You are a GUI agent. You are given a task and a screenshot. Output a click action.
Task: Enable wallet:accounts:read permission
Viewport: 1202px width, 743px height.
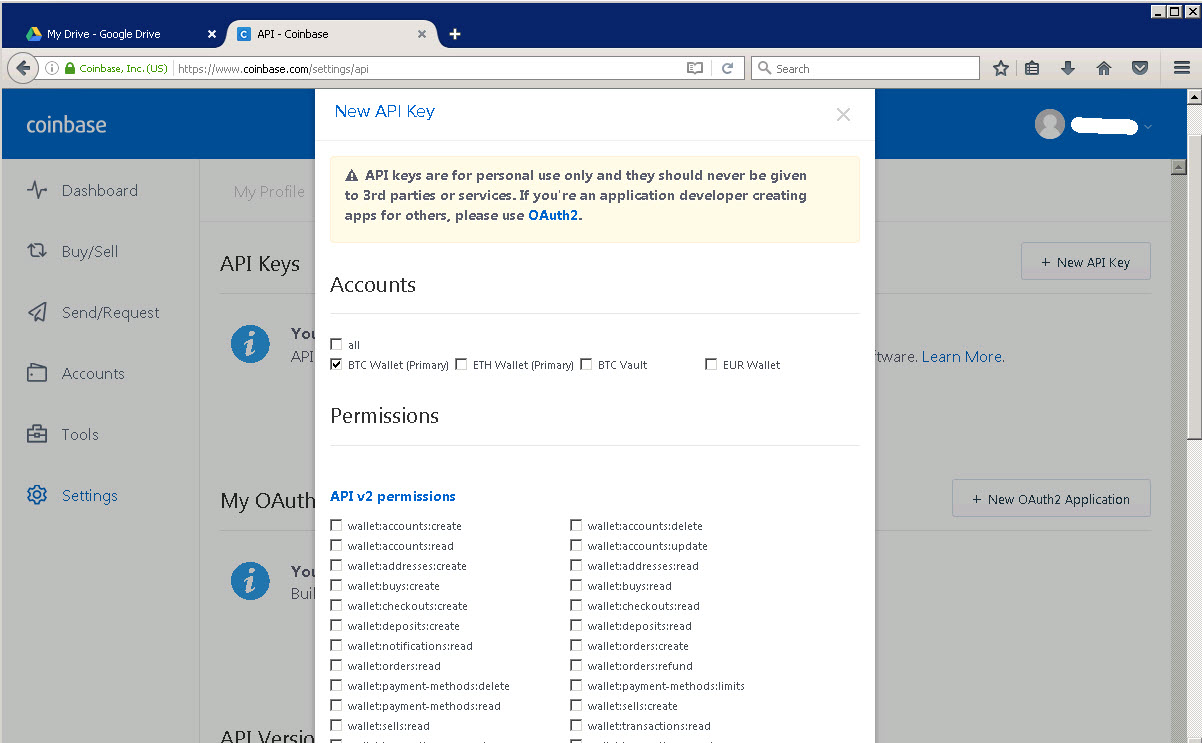point(336,545)
